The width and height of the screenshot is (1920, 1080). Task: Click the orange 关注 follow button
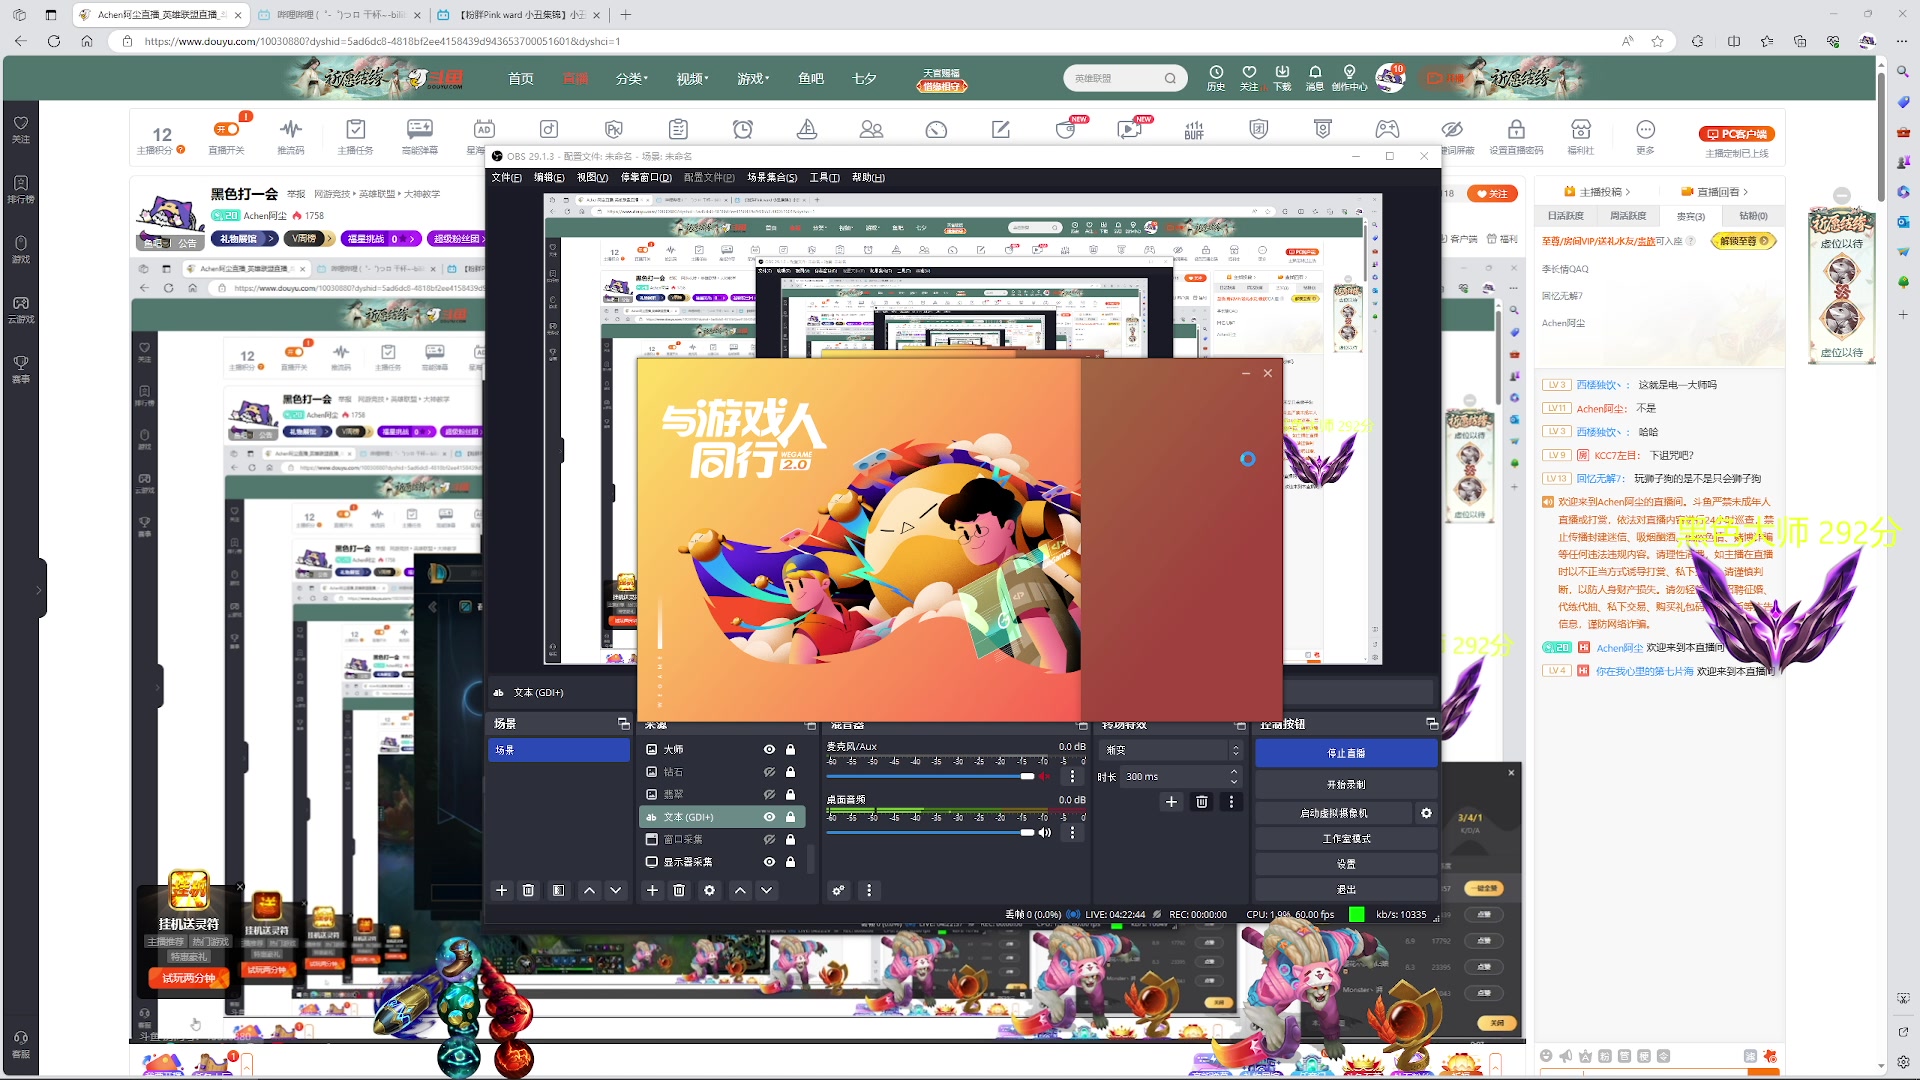(x=1491, y=194)
